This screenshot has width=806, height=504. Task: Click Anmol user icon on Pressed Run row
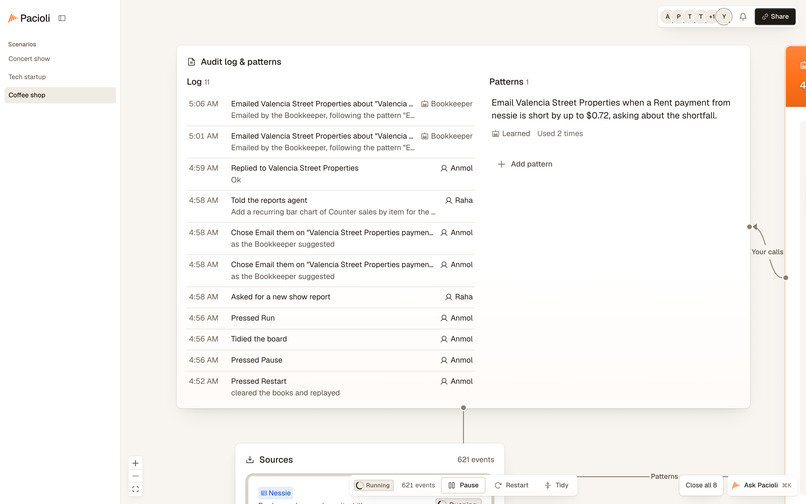click(x=444, y=318)
